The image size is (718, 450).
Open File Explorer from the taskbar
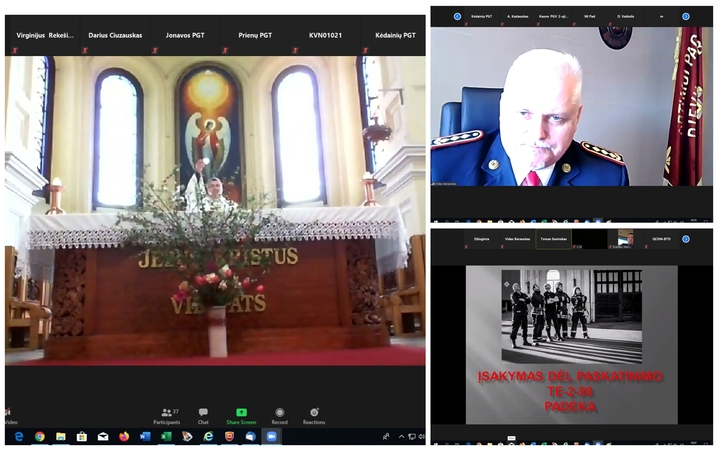[x=60, y=437]
